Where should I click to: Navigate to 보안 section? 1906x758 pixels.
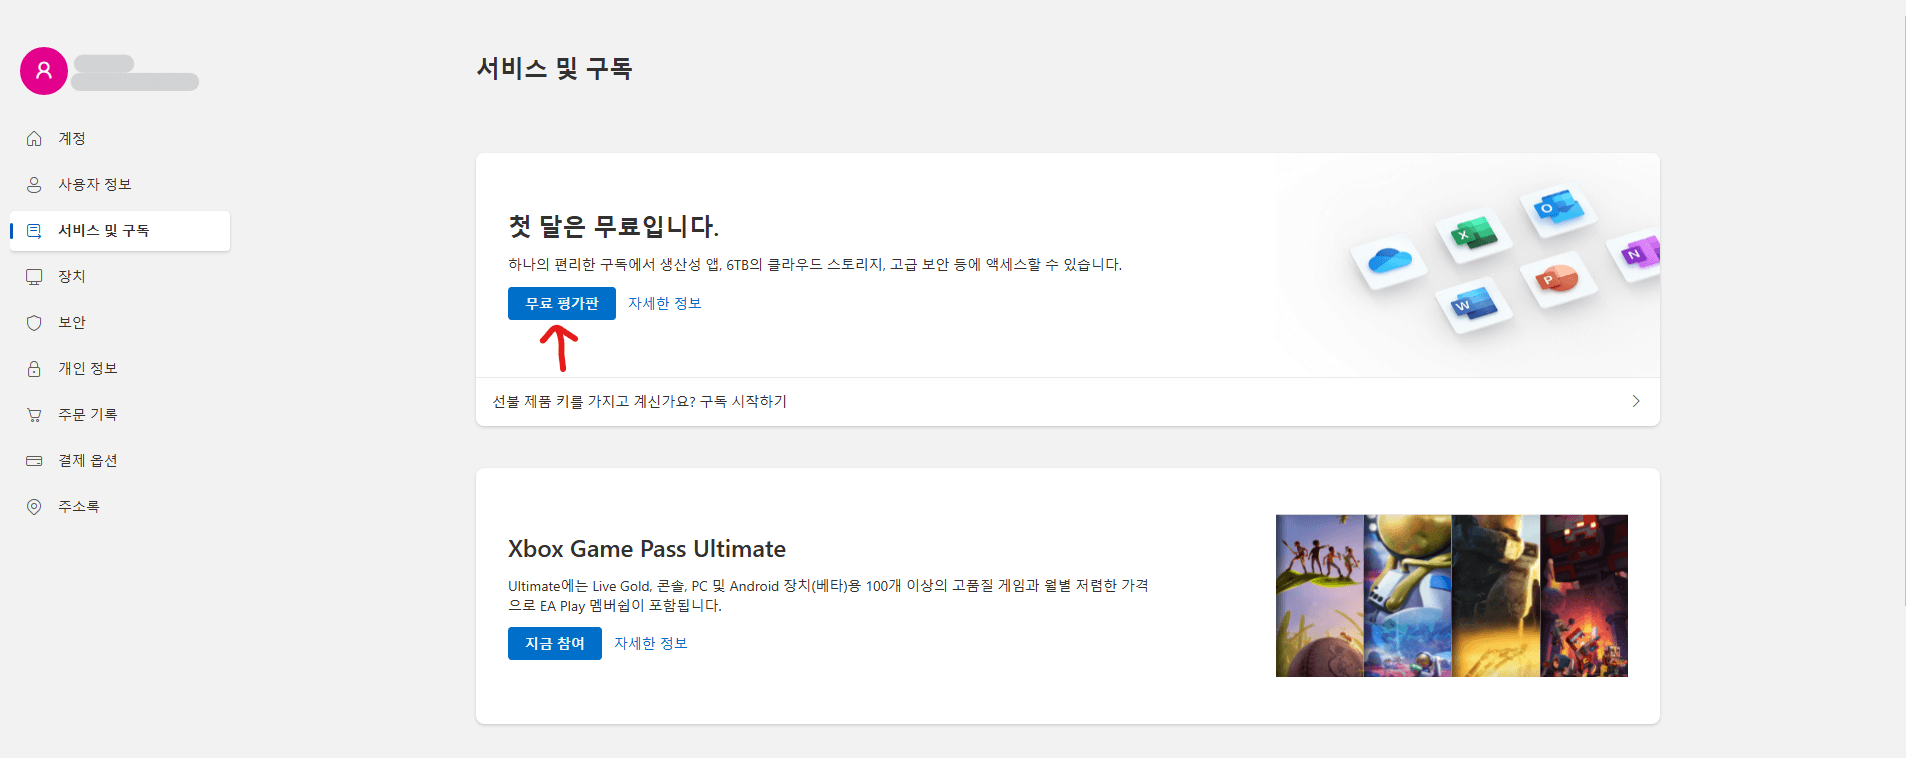point(120,323)
